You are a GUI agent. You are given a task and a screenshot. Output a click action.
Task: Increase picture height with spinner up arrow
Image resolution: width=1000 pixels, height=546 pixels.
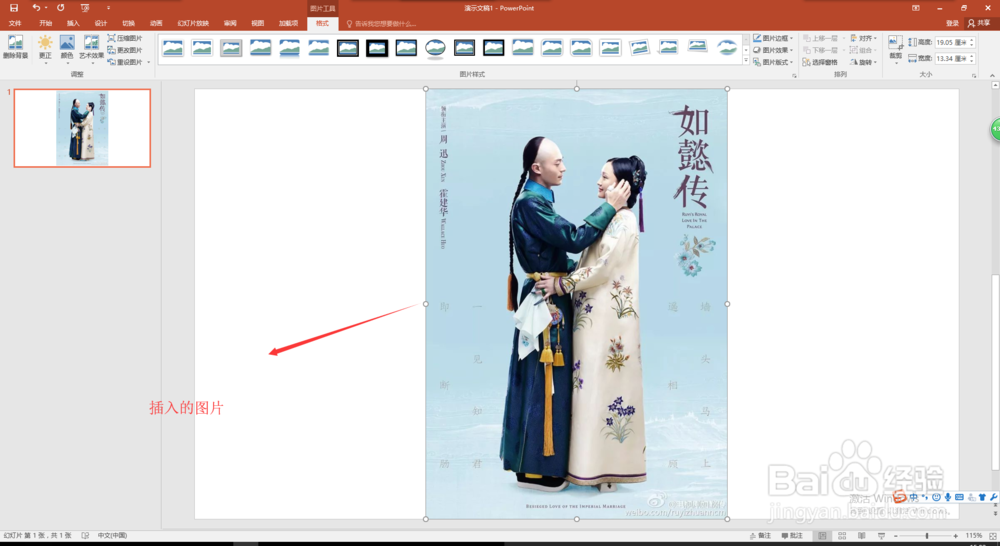(972, 40)
